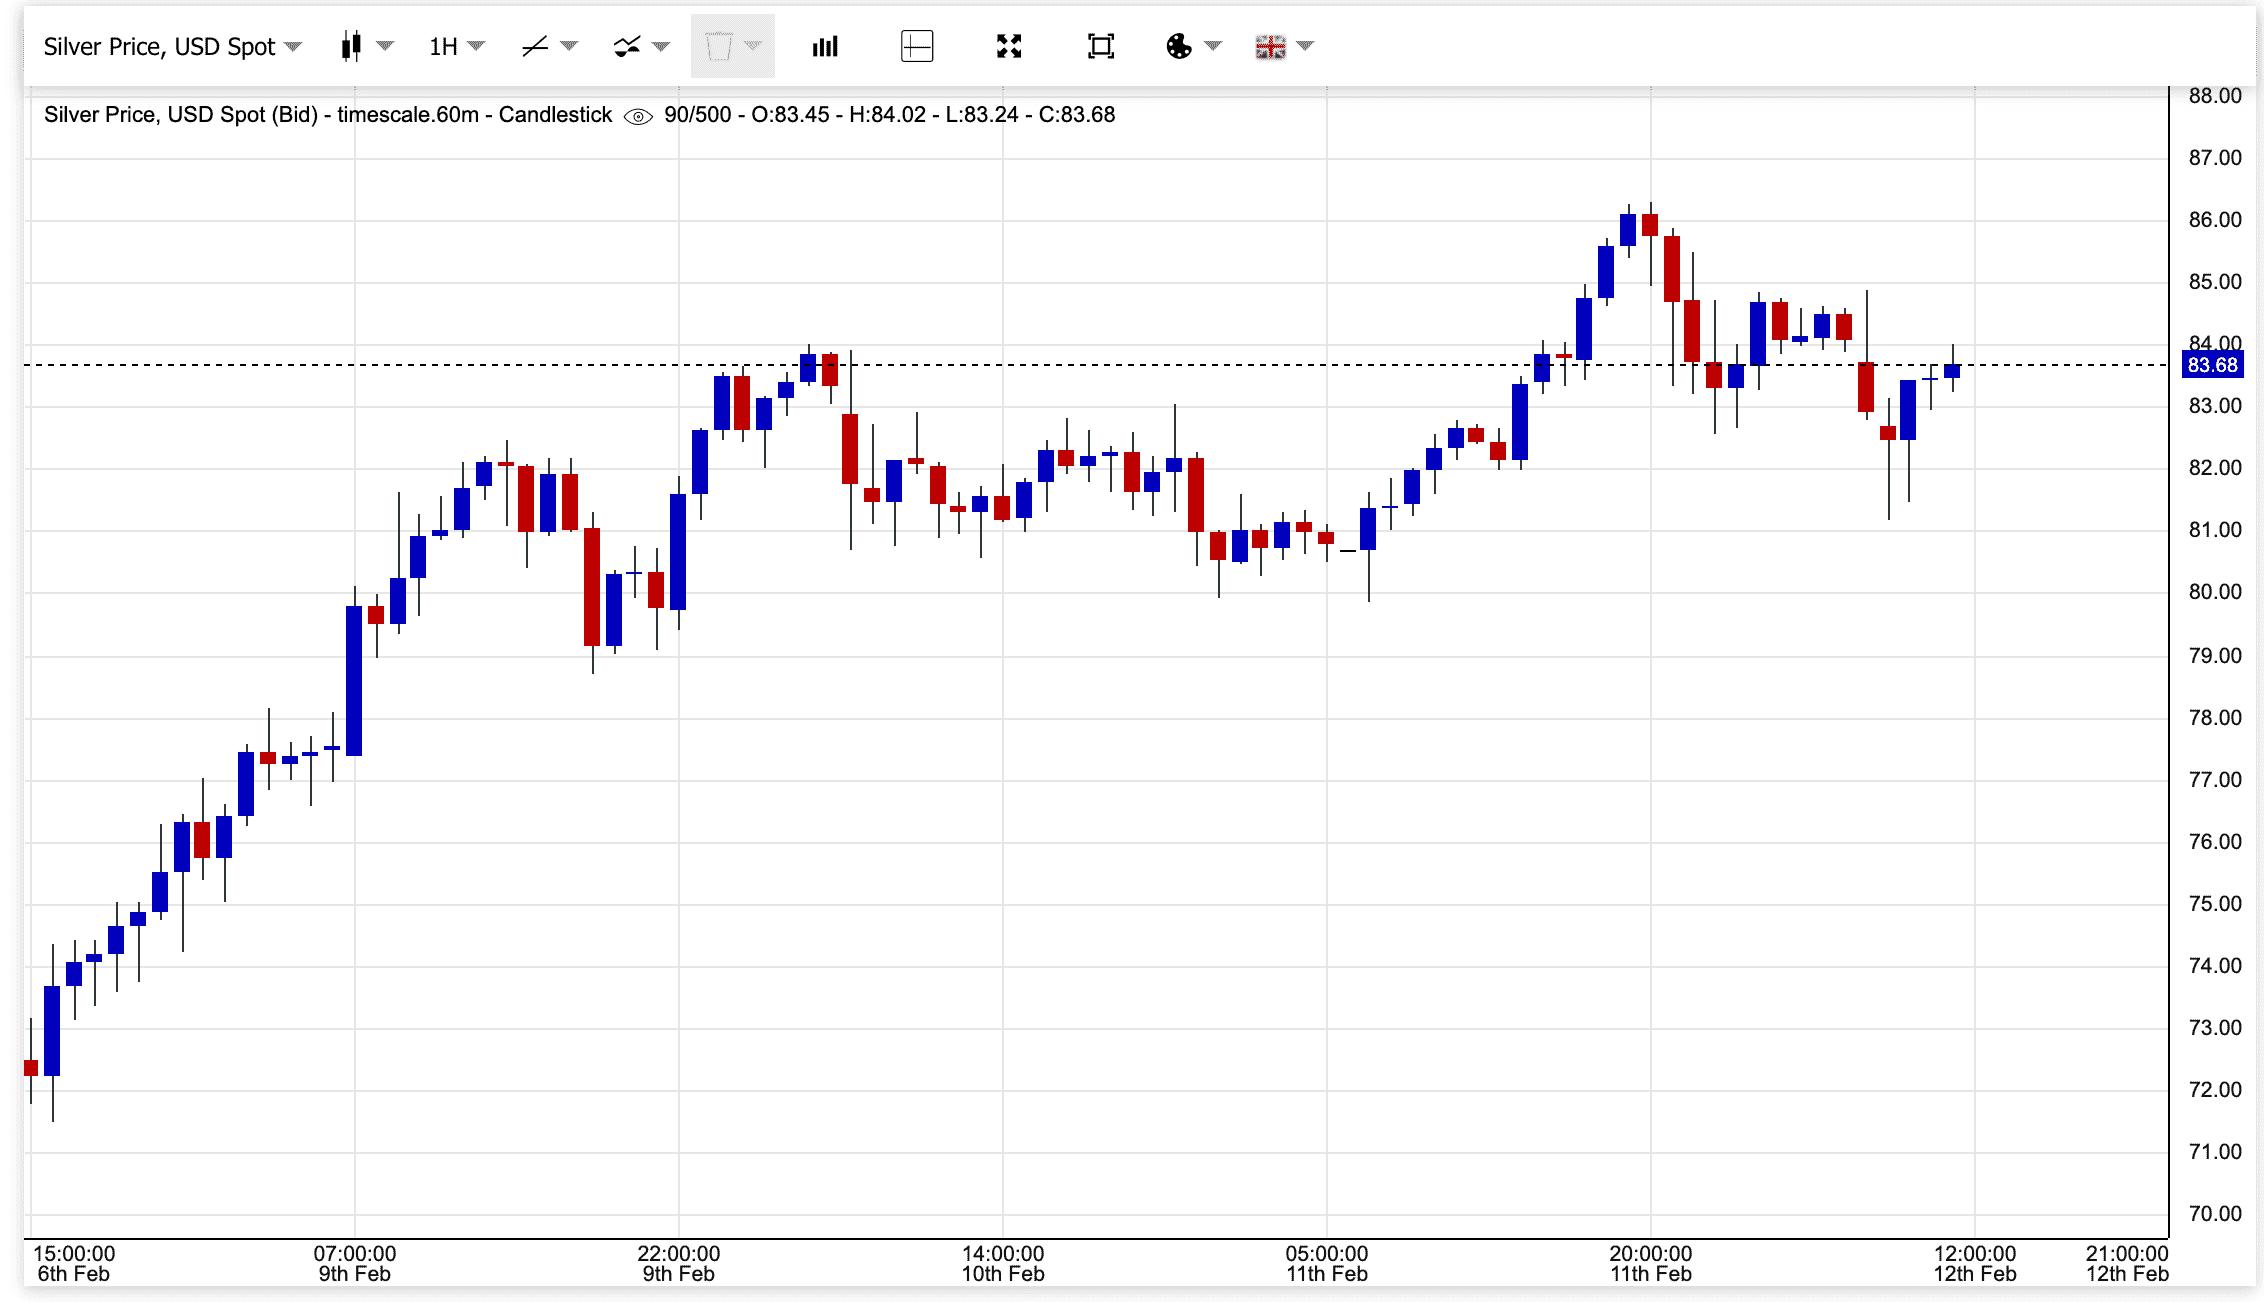The width and height of the screenshot is (2264, 1302).
Task: Expand the language selector dropdown arrow
Action: [1303, 46]
